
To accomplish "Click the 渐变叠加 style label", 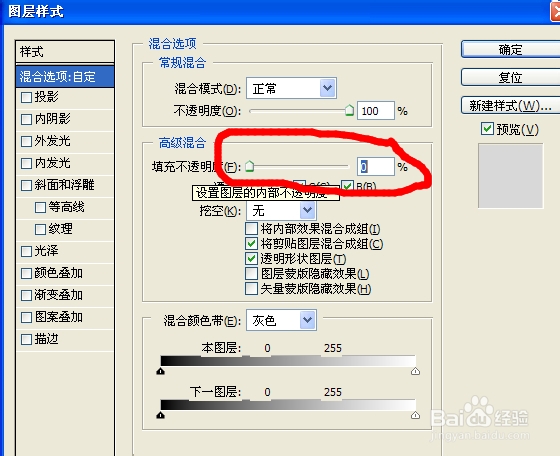I will coord(59,295).
